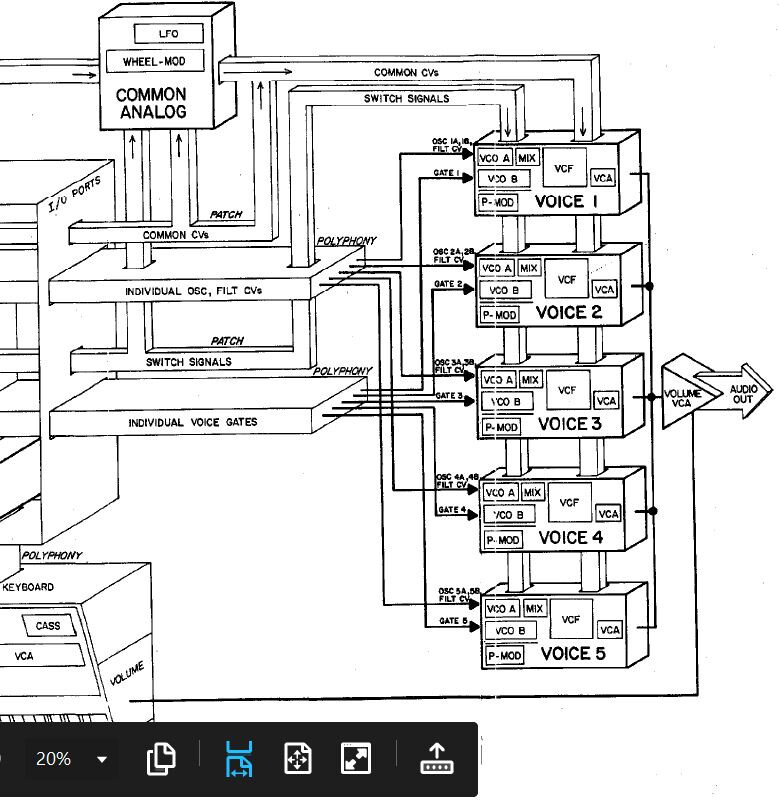Image resolution: width=779 pixels, height=806 pixels.
Task: Click the LFO label box
Action: point(169,34)
